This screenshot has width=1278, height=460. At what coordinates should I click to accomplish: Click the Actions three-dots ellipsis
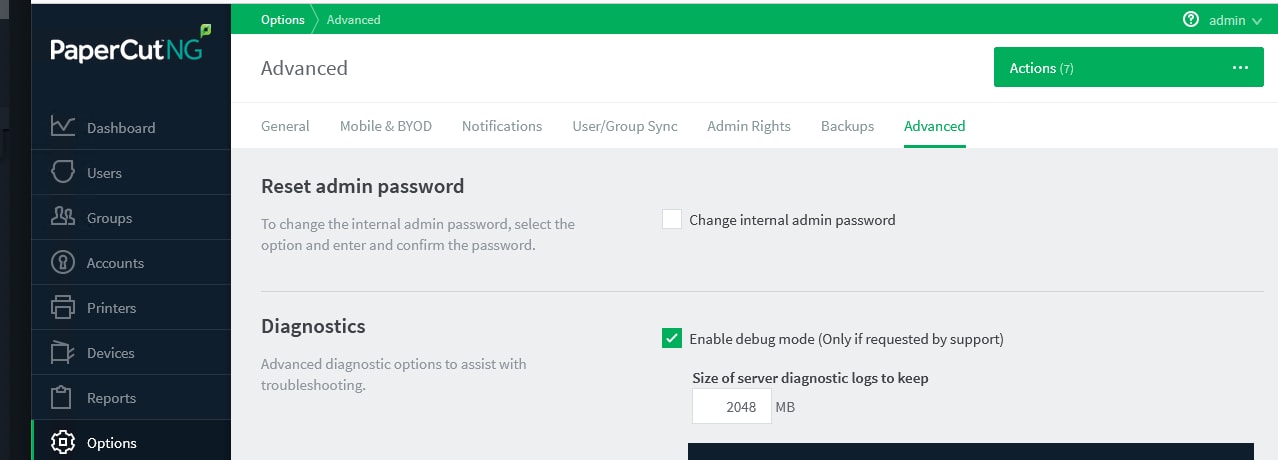(1241, 67)
